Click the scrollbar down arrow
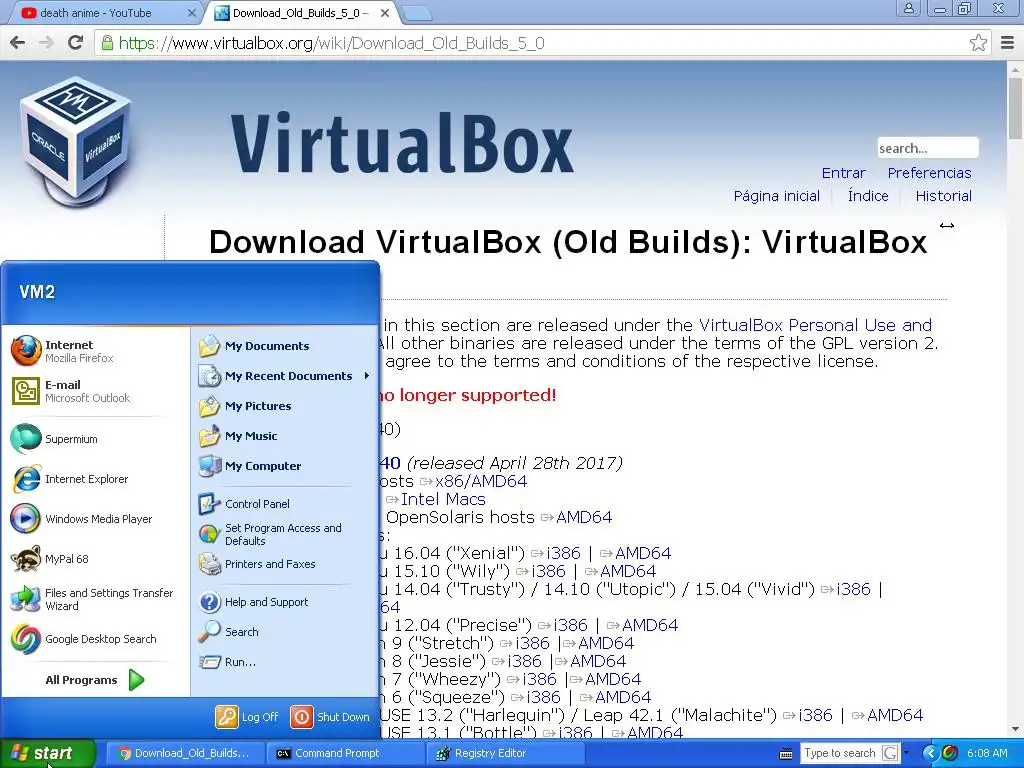This screenshot has width=1024, height=768. (1015, 729)
